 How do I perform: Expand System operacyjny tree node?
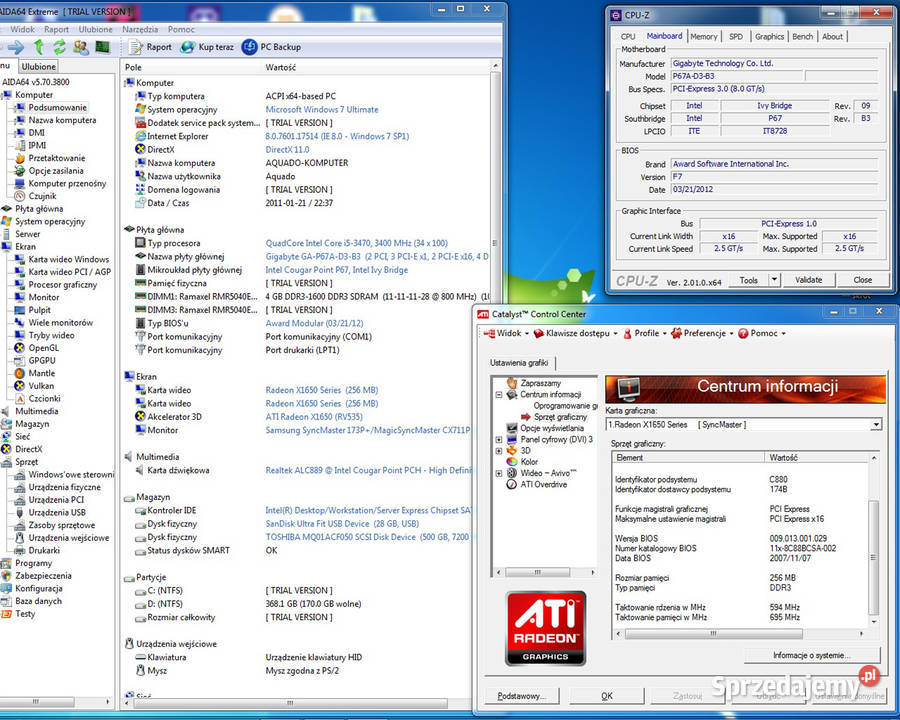50,221
